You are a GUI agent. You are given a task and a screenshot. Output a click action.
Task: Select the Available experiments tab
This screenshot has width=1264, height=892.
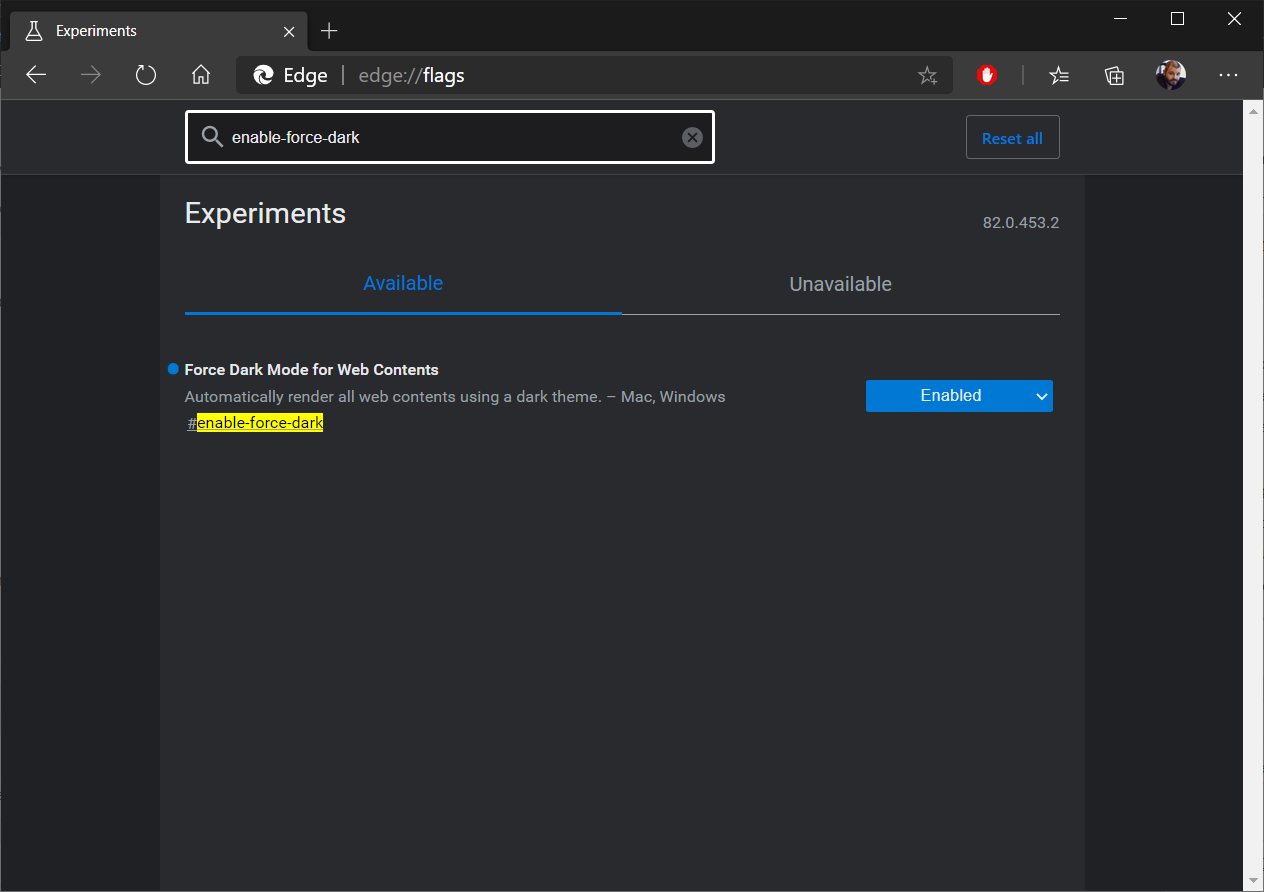point(403,283)
